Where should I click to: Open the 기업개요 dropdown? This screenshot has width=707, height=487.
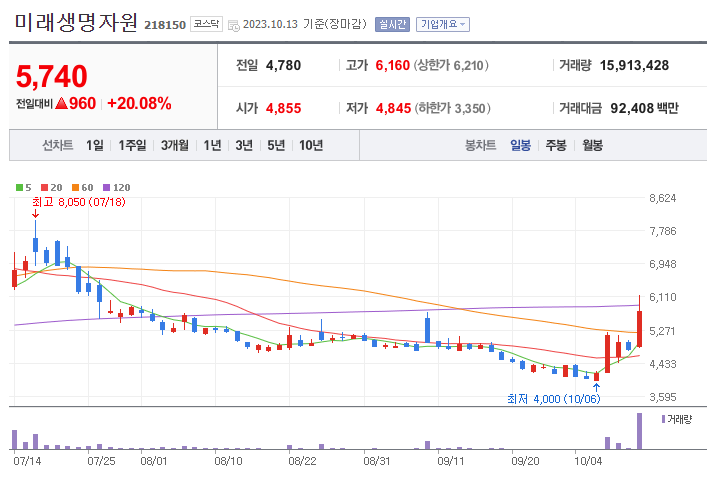[x=443, y=24]
